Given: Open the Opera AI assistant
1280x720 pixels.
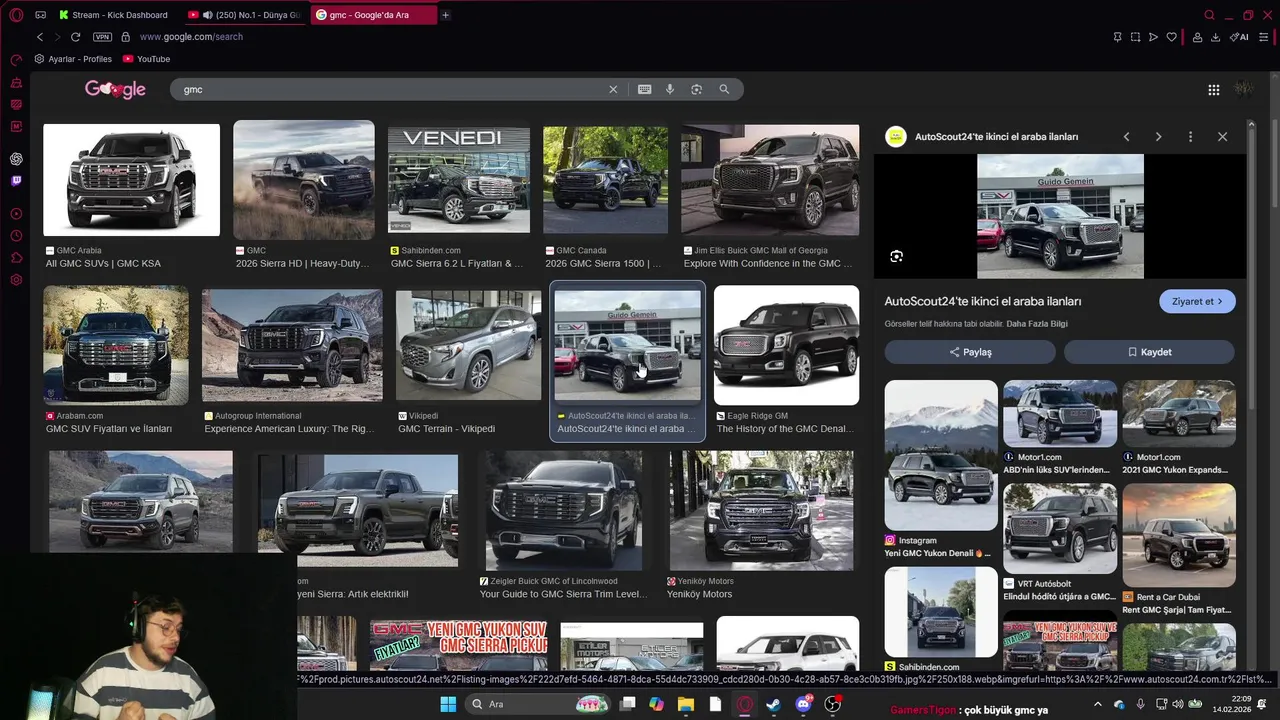Looking at the screenshot, I should (1239, 37).
